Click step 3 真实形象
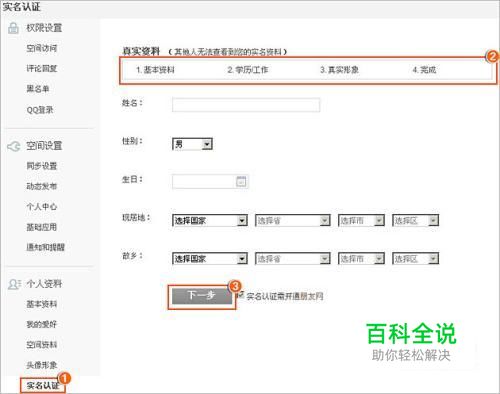The image size is (500, 394). pos(339,70)
